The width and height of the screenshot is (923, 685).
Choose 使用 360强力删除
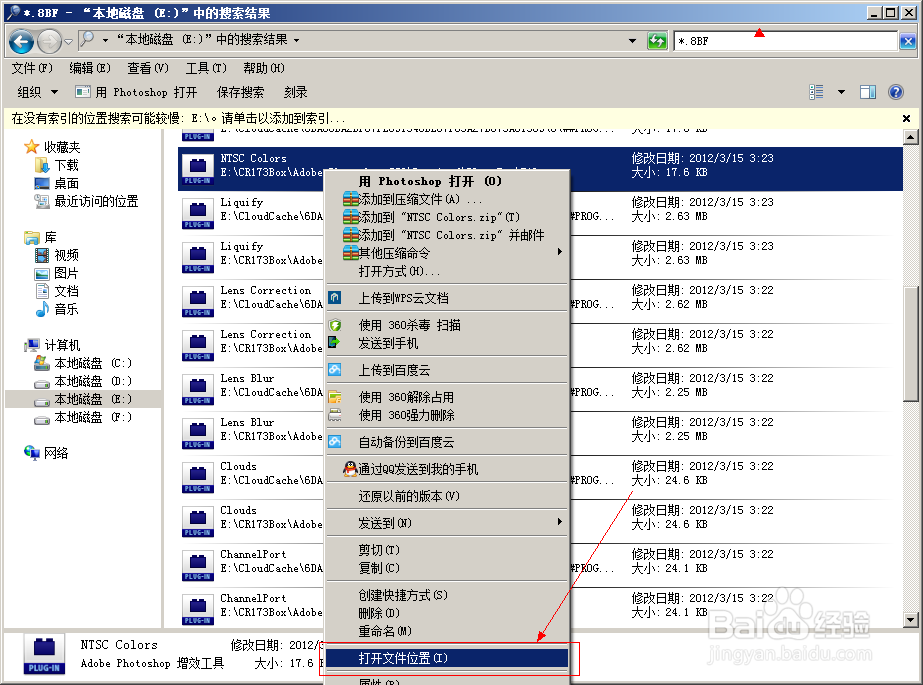tap(447, 415)
